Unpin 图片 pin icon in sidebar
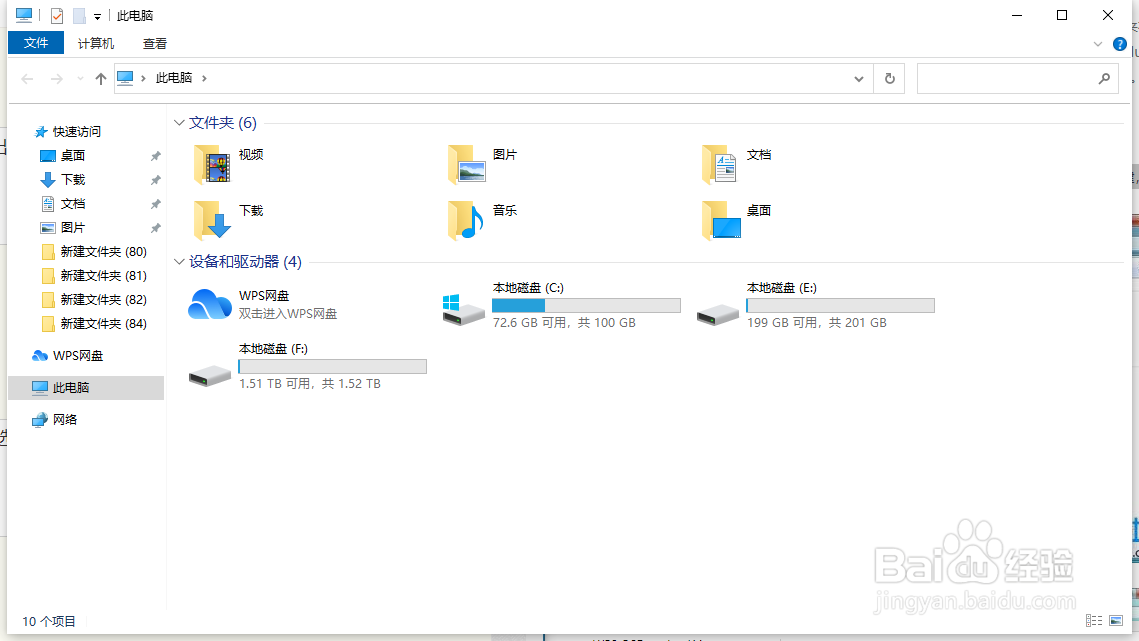1139x641 pixels. point(155,228)
